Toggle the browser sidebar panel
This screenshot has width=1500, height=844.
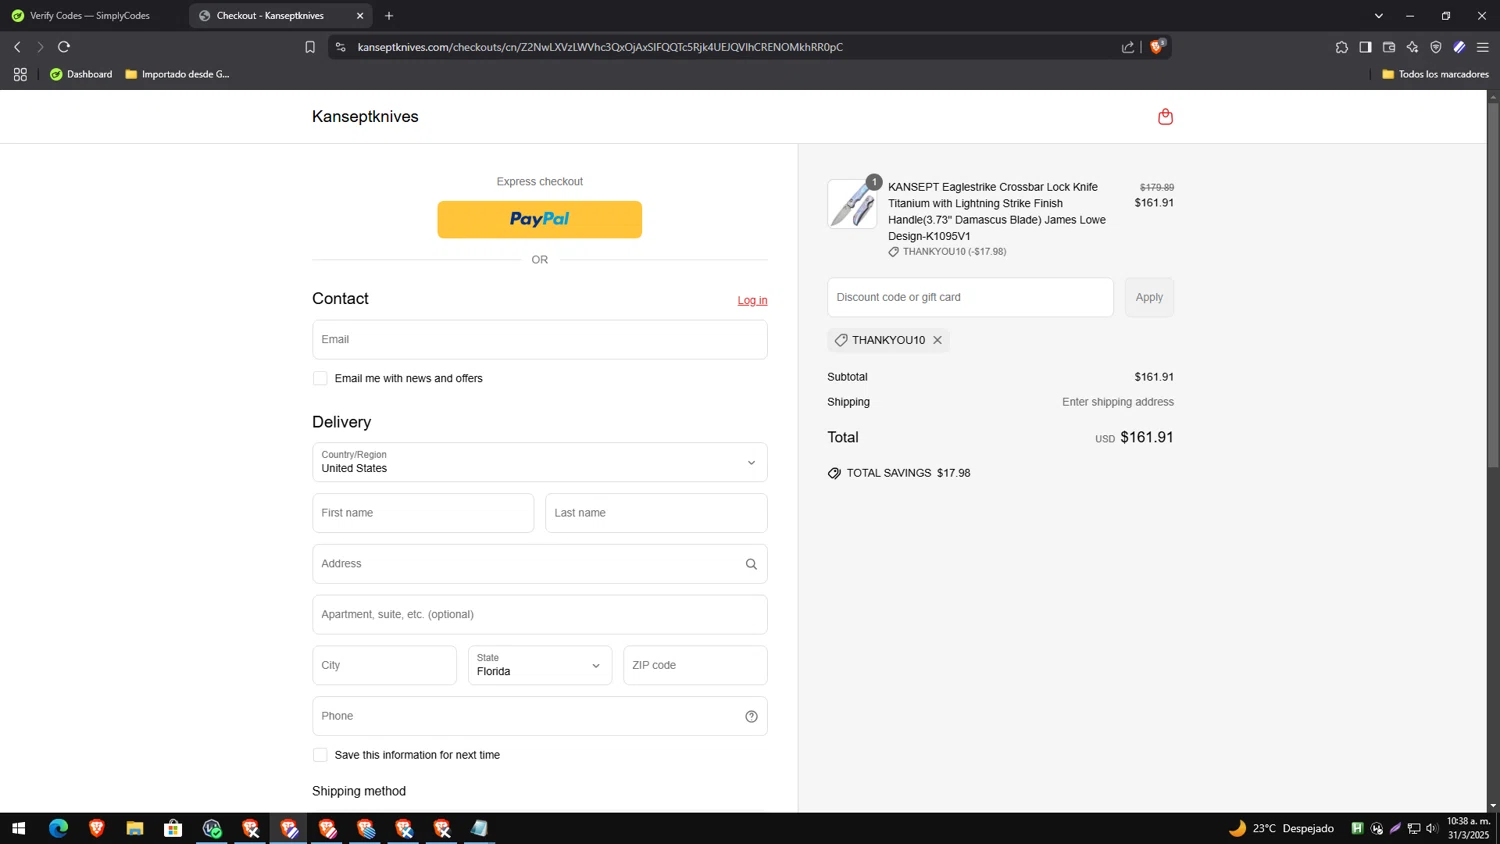(1365, 47)
